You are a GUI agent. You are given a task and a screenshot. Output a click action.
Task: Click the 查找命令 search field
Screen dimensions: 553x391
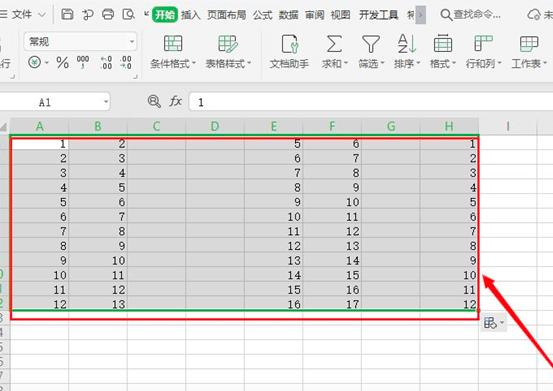click(x=470, y=15)
